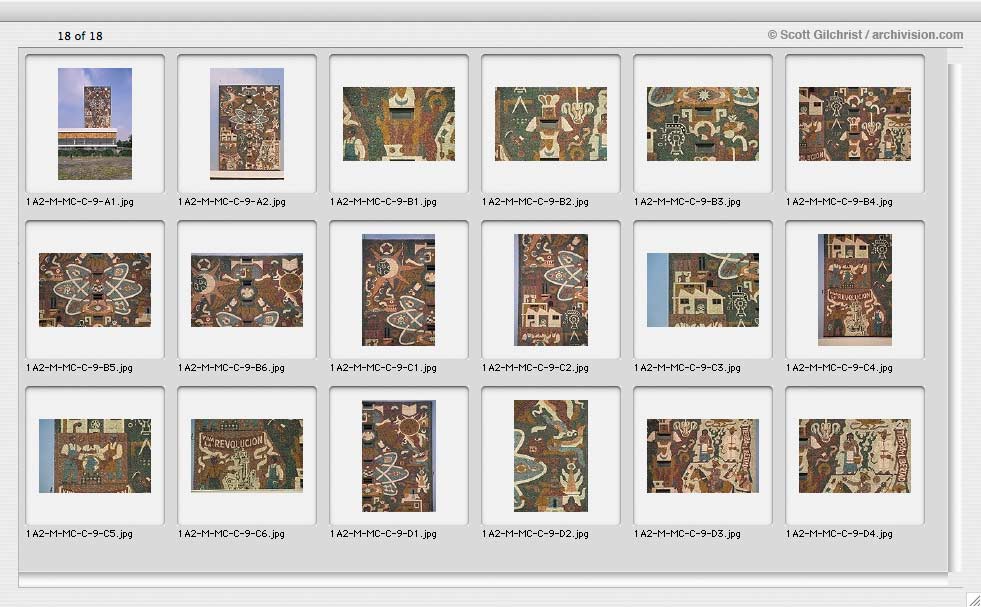This screenshot has width=981, height=607.
Task: Click the 1A2-M-MC-C-9-B1.jpg mosaic thumbnail
Action: click(399, 124)
